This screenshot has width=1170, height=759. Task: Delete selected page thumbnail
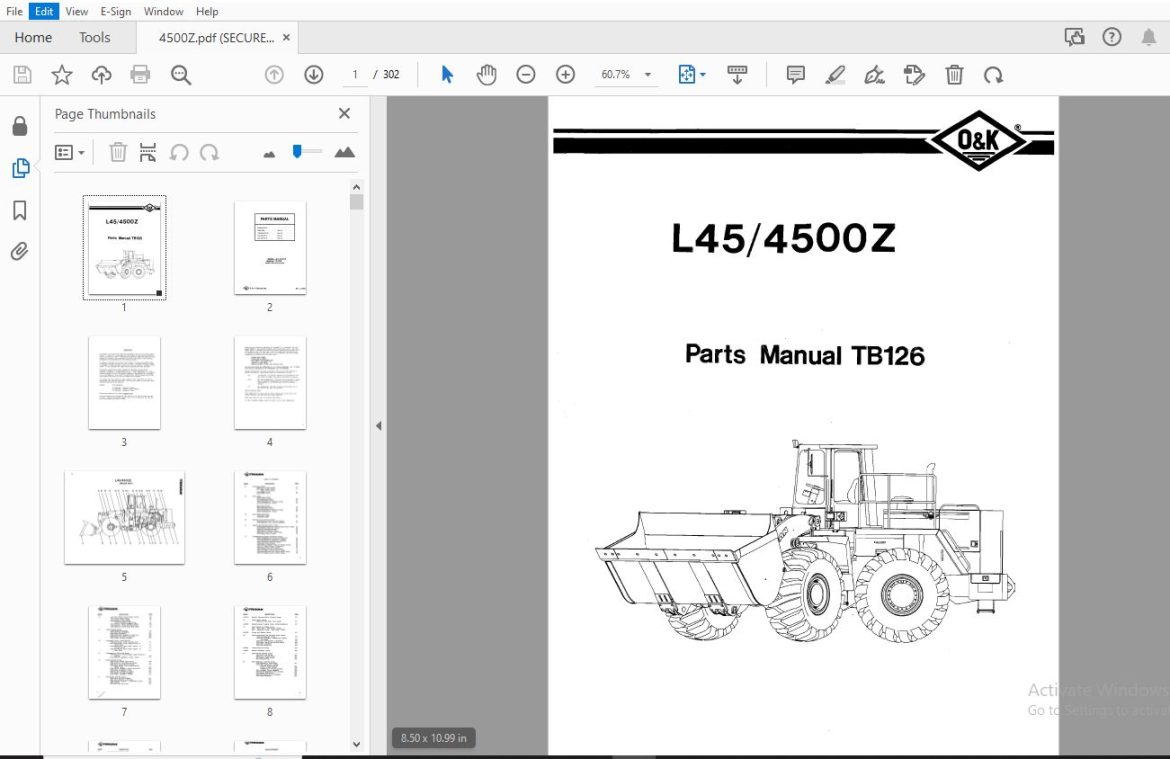coord(118,152)
